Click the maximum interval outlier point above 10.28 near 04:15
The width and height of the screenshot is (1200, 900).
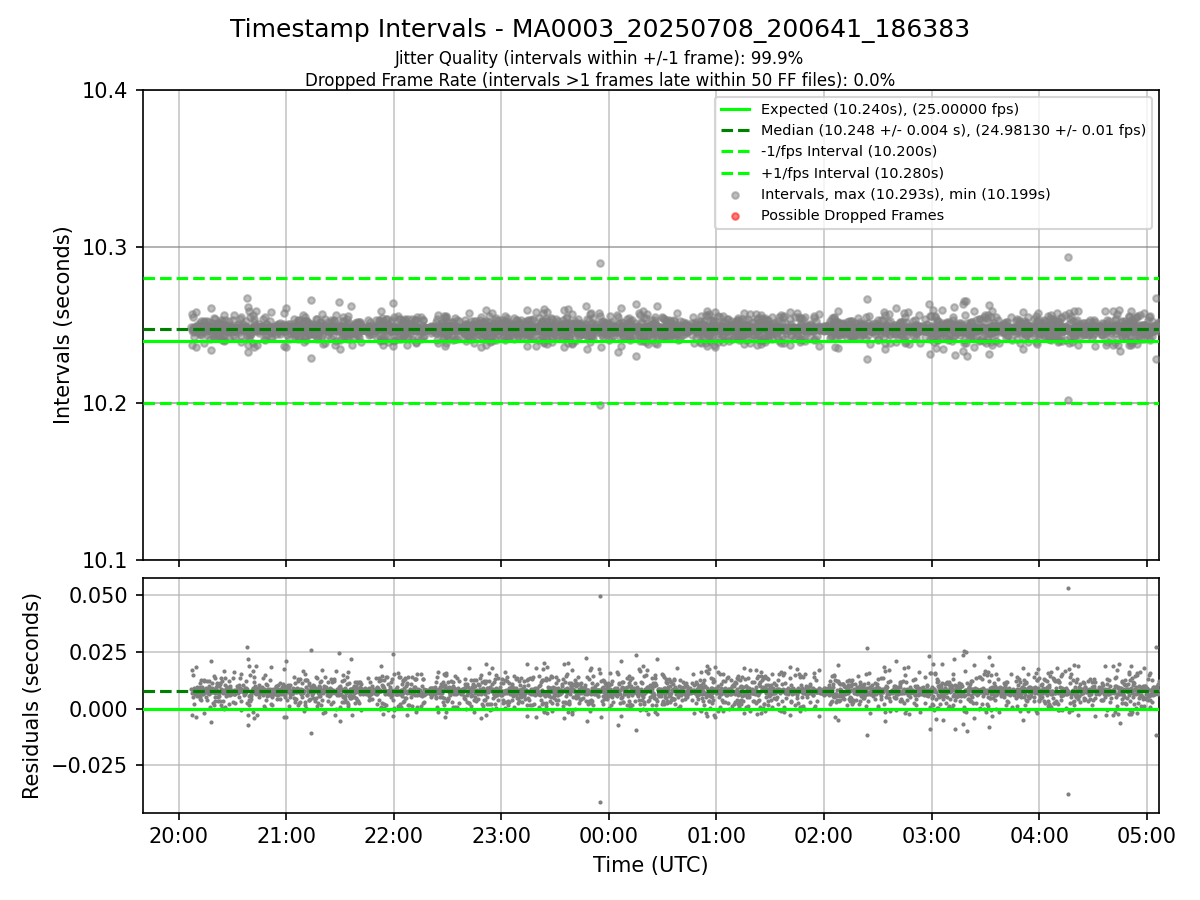(x=1068, y=257)
